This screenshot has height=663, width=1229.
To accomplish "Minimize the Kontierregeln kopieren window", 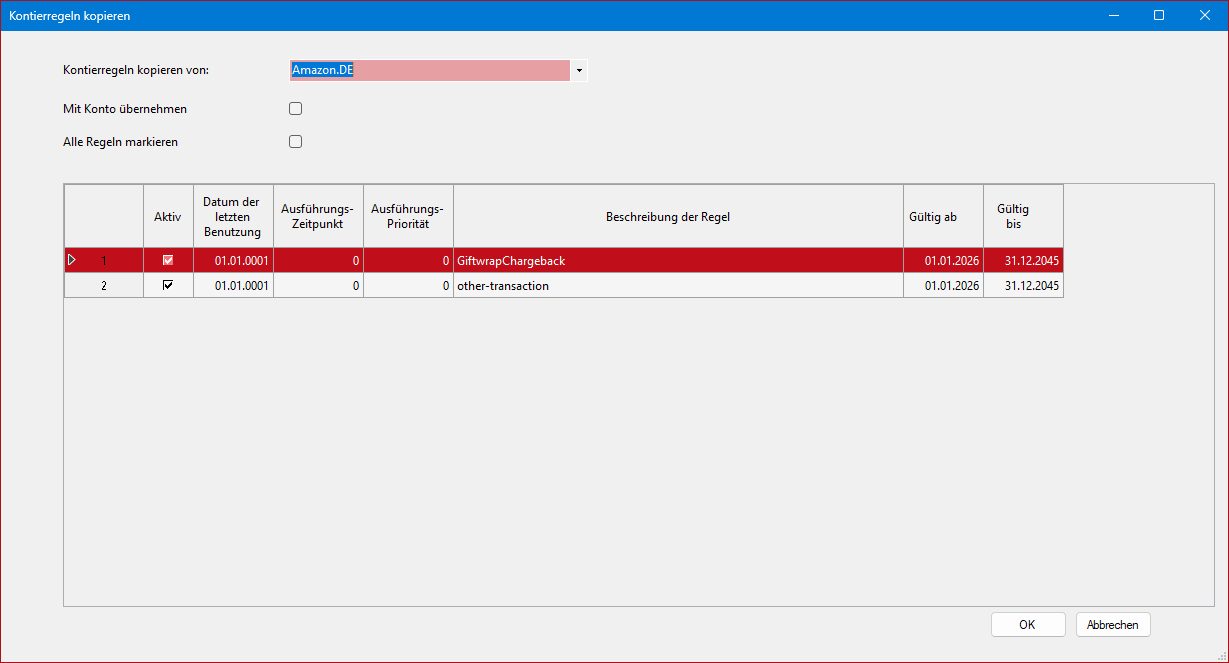I will pos(1113,15).
